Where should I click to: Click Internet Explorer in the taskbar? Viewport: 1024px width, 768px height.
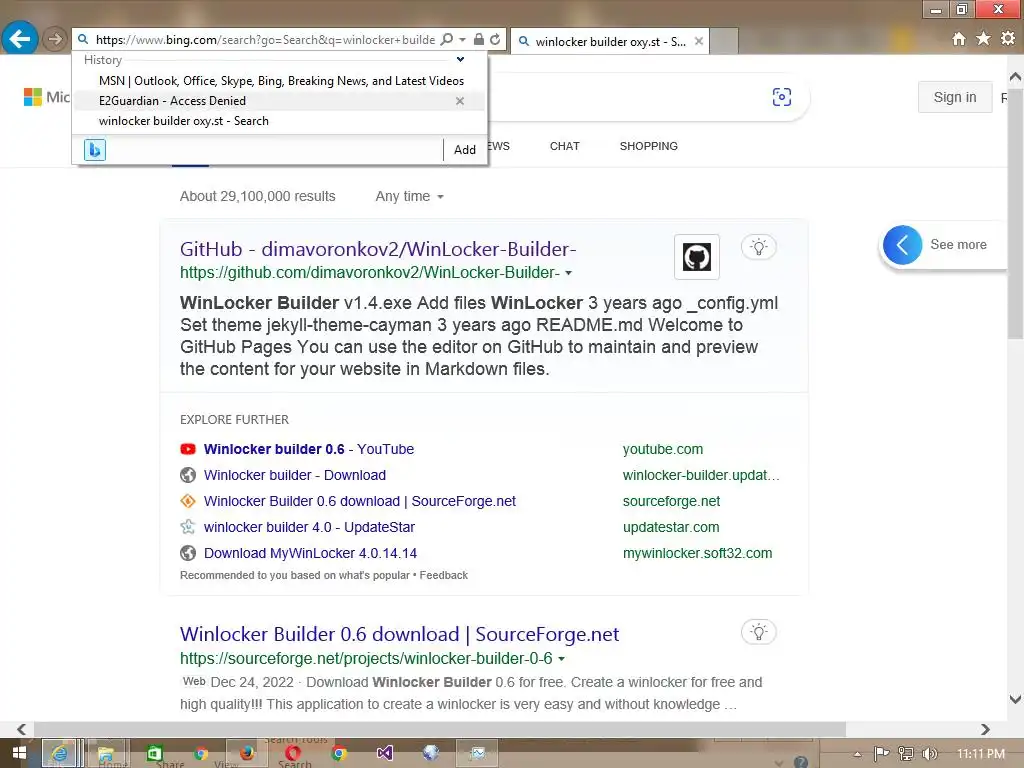tap(59, 753)
